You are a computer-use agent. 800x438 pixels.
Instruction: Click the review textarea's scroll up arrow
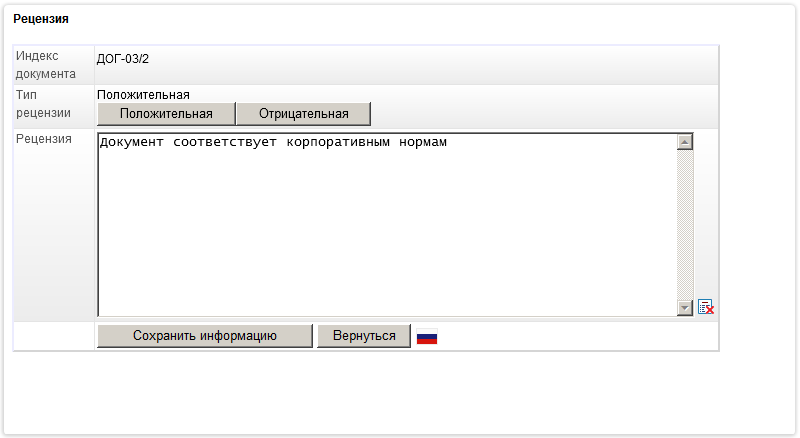[x=685, y=142]
